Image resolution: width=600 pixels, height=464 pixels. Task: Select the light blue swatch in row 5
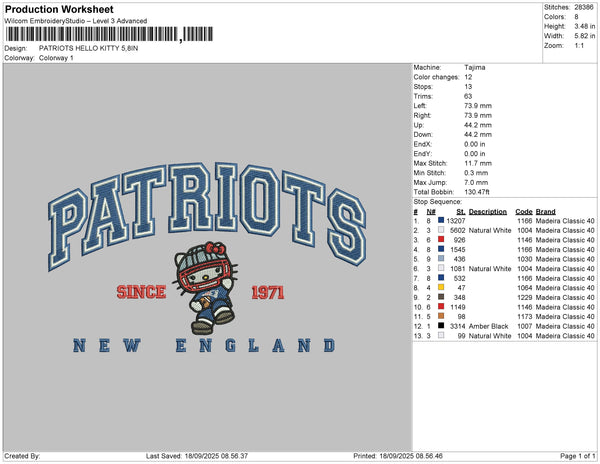pos(441,259)
